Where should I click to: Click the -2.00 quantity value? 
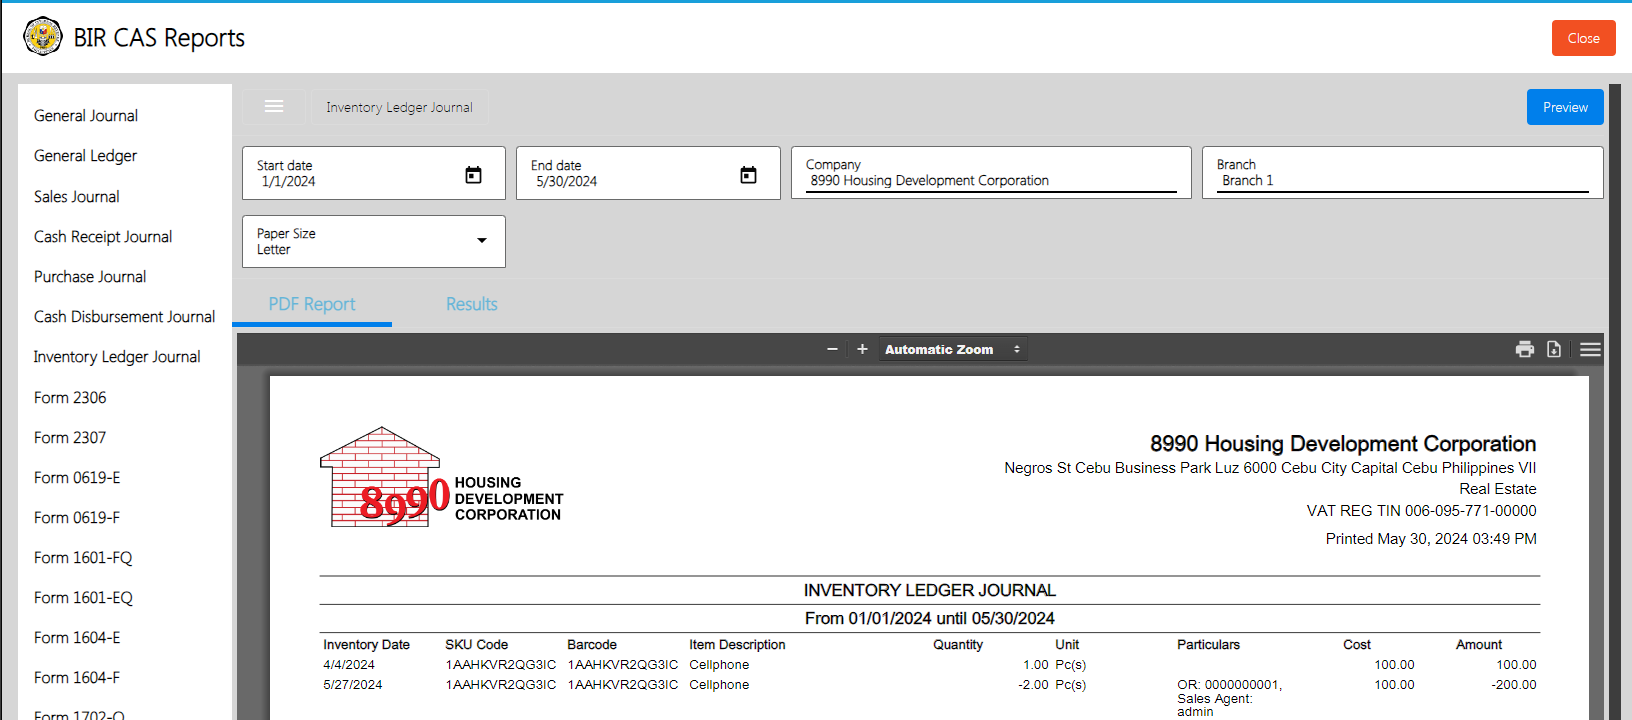point(1033,685)
